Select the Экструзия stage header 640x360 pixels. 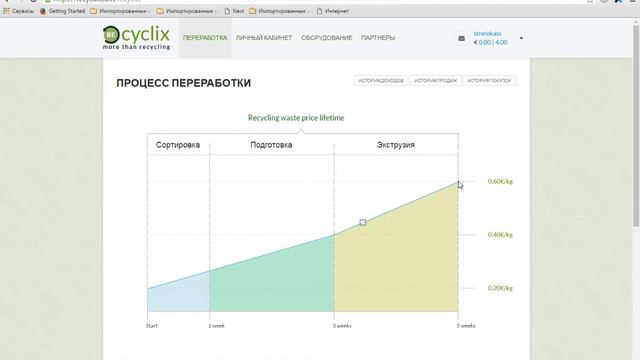point(396,145)
